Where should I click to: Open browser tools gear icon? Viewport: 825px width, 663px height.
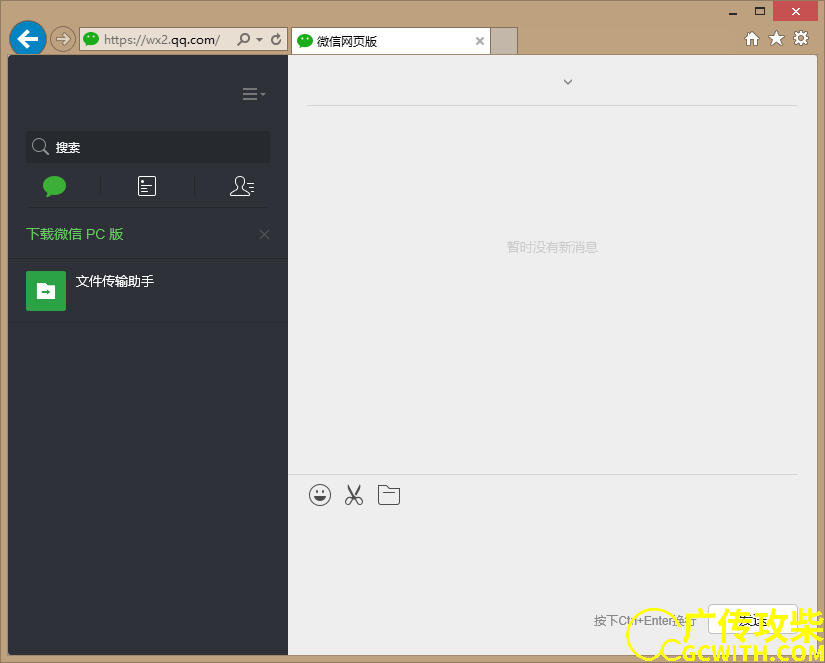801,38
